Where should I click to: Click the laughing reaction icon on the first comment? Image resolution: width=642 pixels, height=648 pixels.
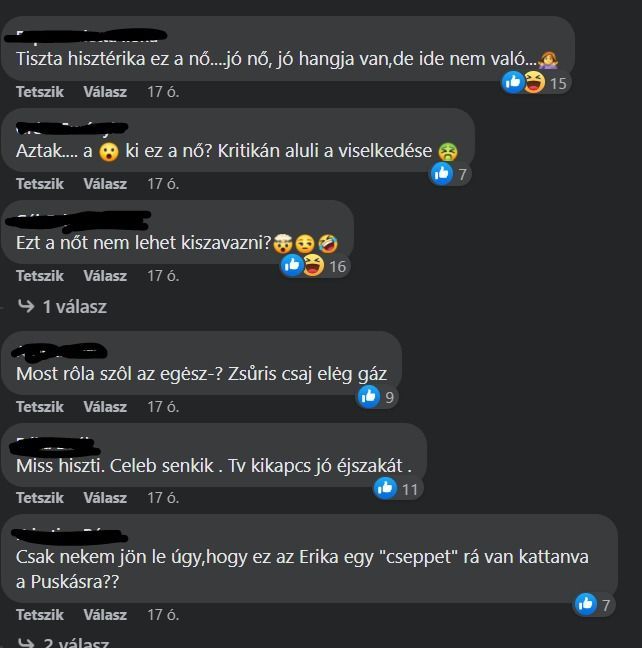pyautogui.click(x=535, y=82)
